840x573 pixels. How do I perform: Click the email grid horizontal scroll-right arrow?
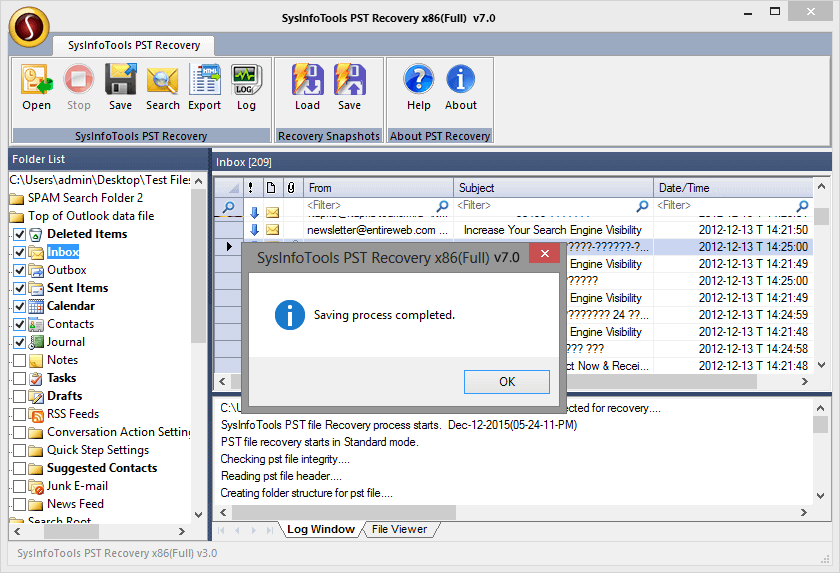pos(804,381)
